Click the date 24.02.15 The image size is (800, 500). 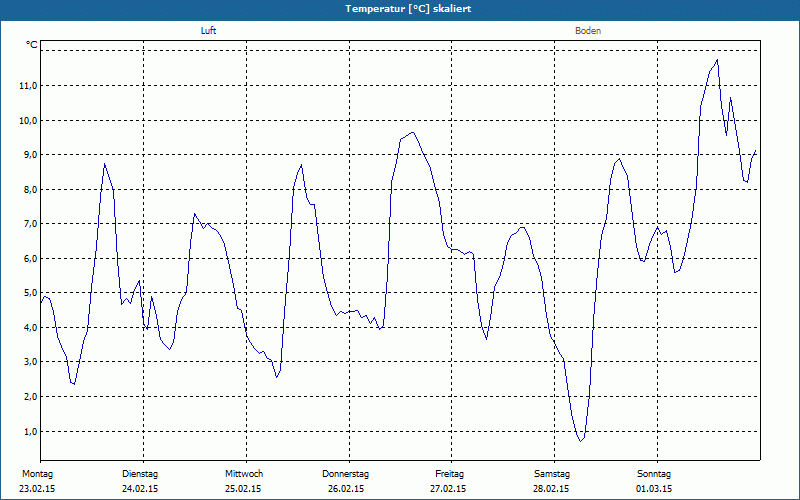(140, 489)
